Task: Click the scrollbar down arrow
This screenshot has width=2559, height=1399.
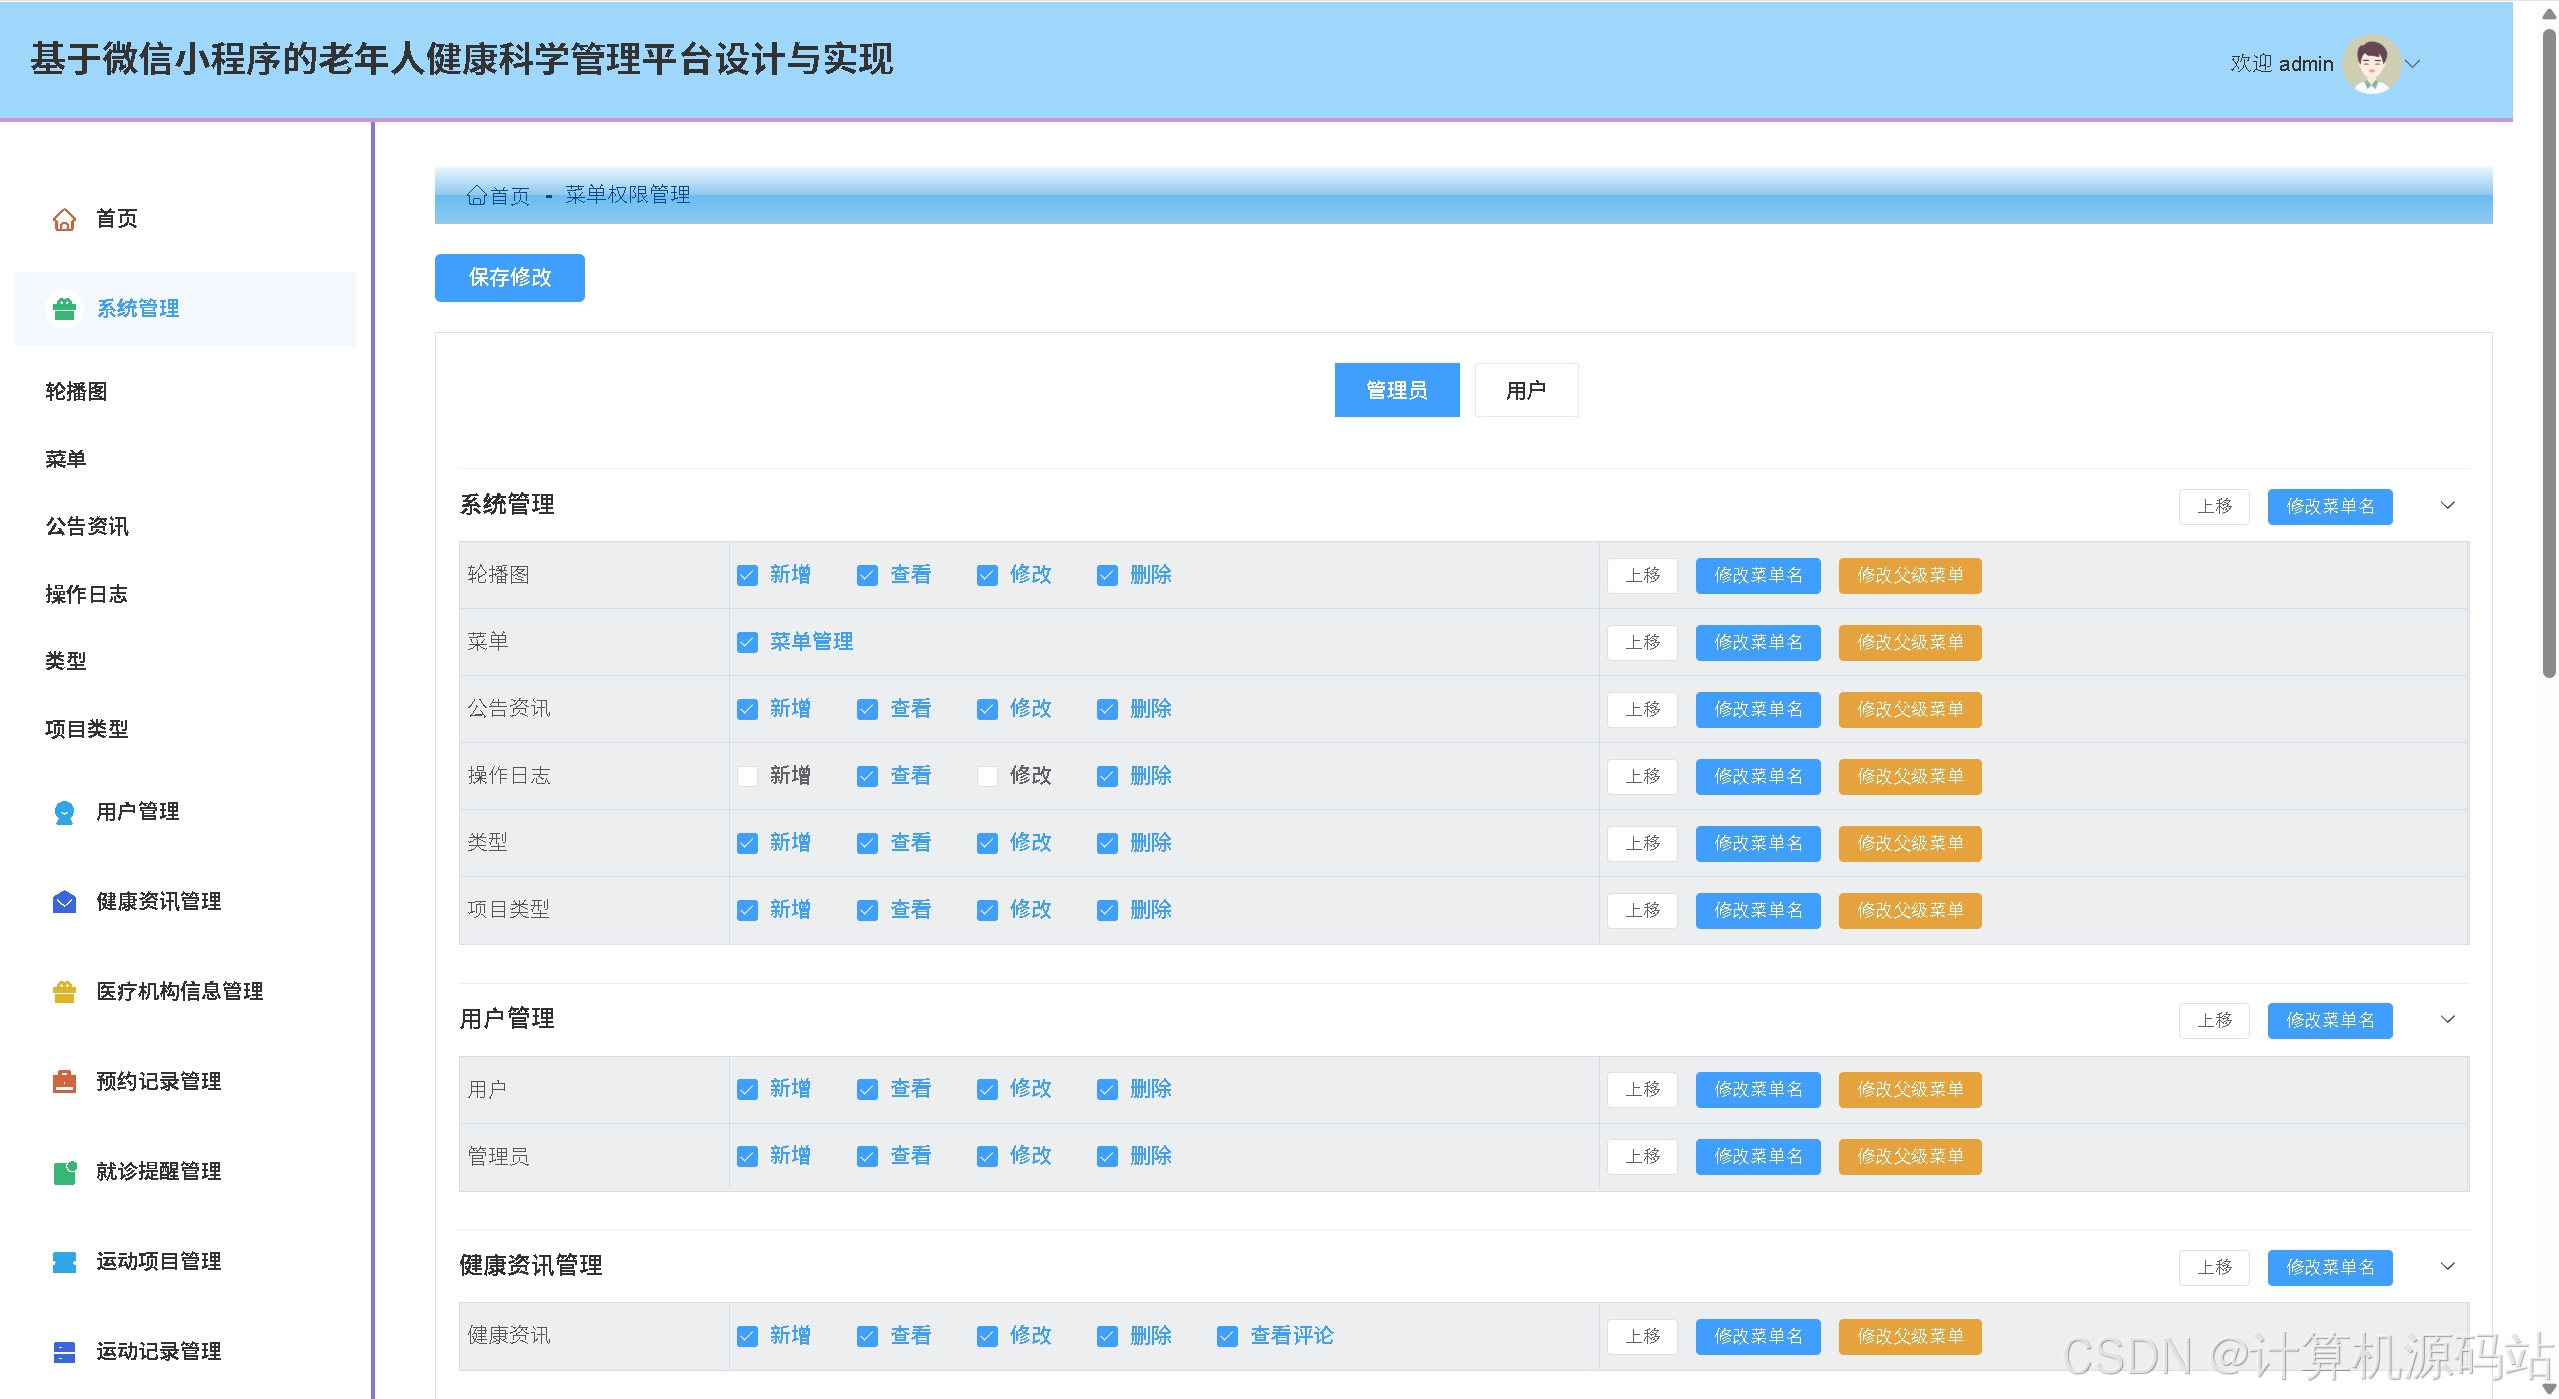Action: click(2550, 1388)
